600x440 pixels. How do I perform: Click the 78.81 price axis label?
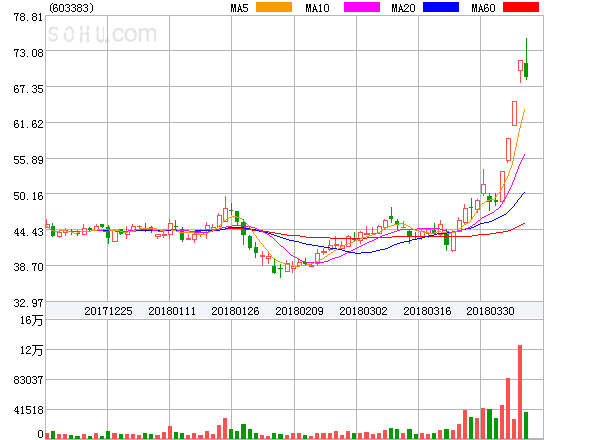point(28,17)
